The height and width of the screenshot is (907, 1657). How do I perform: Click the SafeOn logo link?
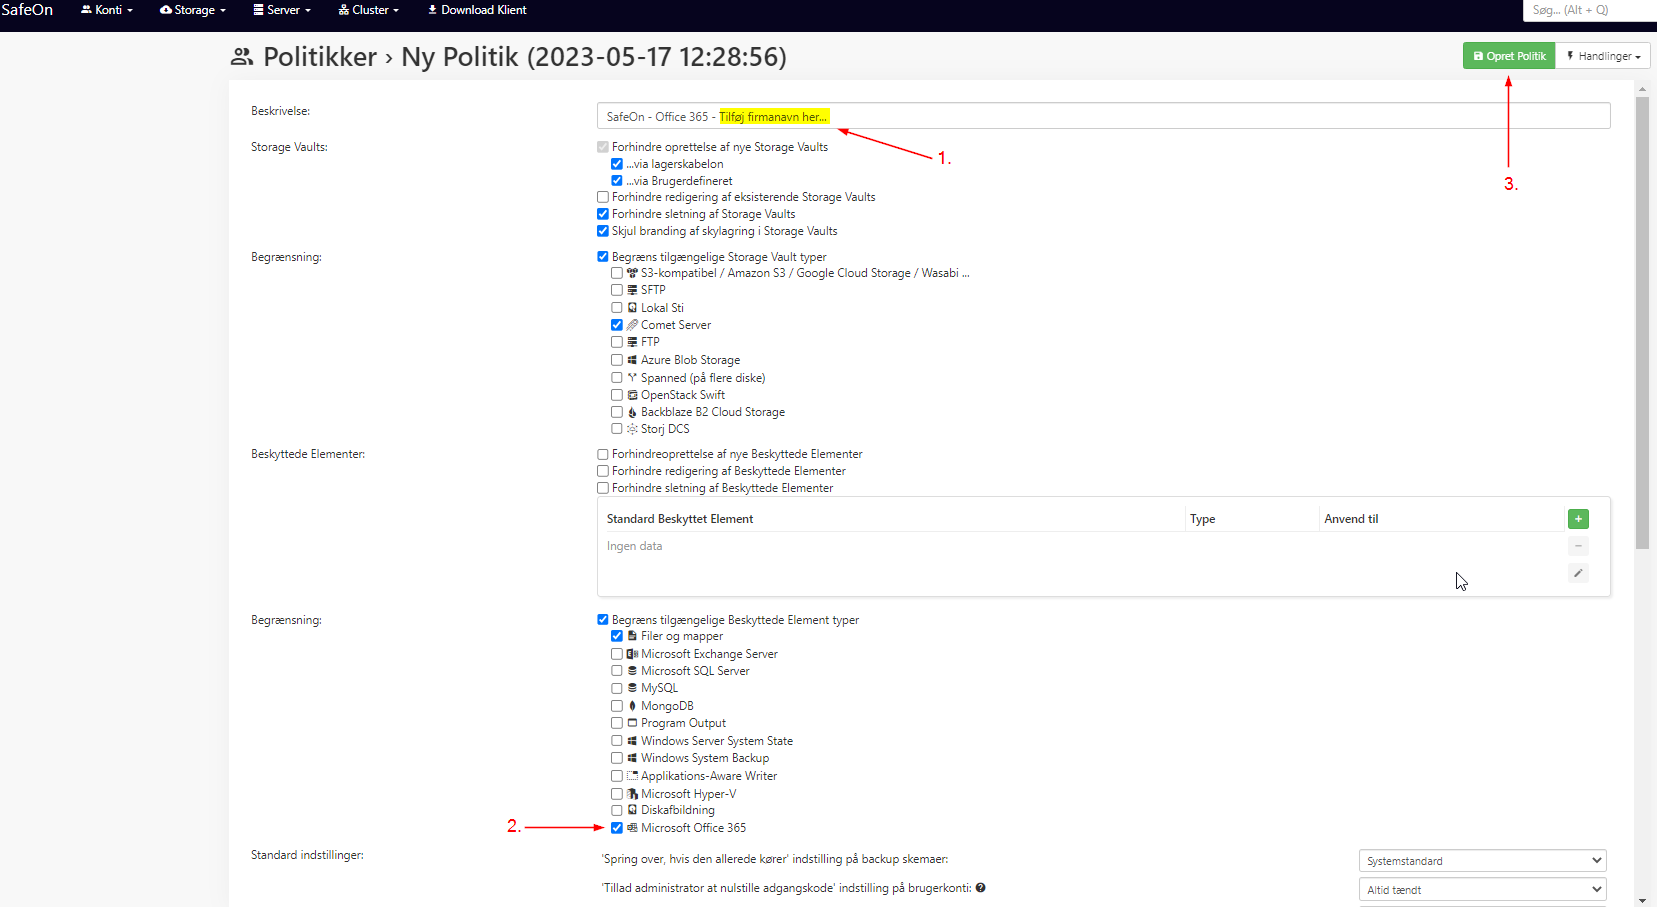(27, 10)
